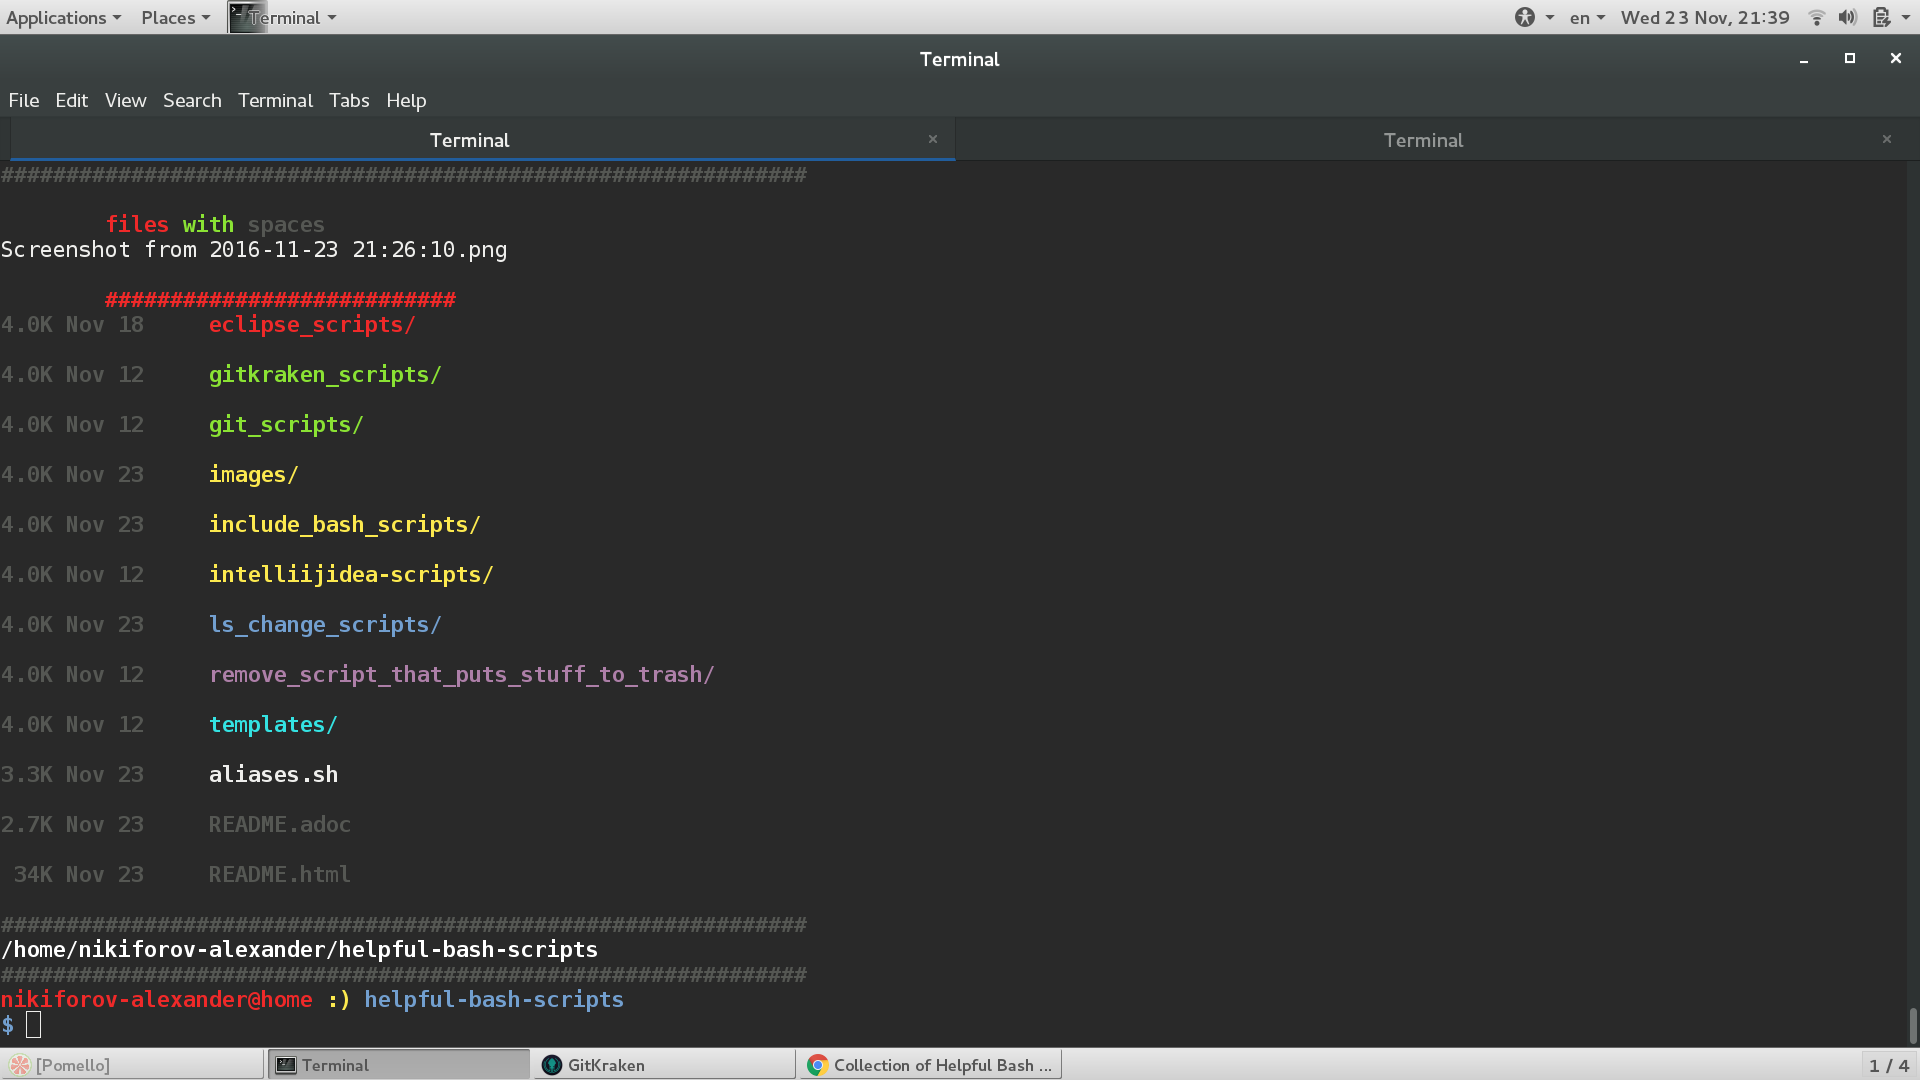
Task: Open the Tabs menu
Action: pyautogui.click(x=349, y=100)
